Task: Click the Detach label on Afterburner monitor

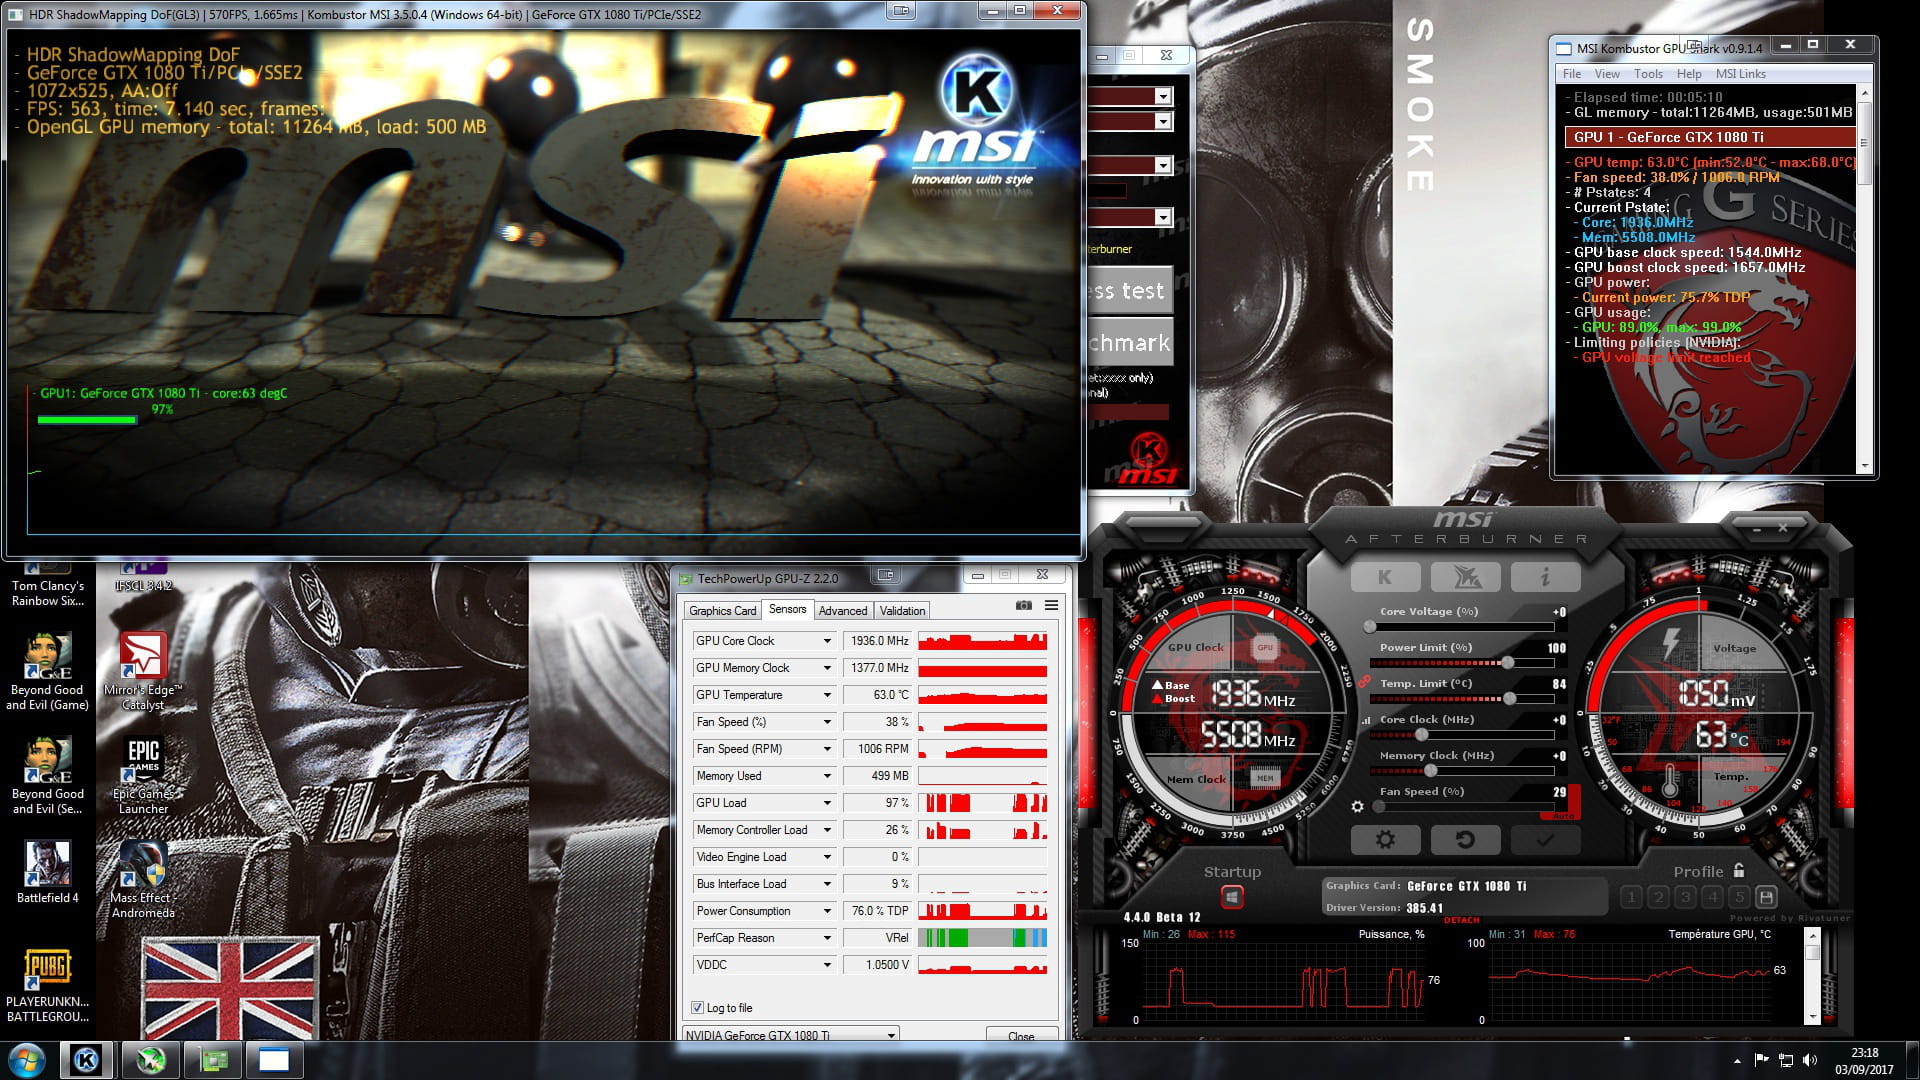Action: tap(1461, 920)
